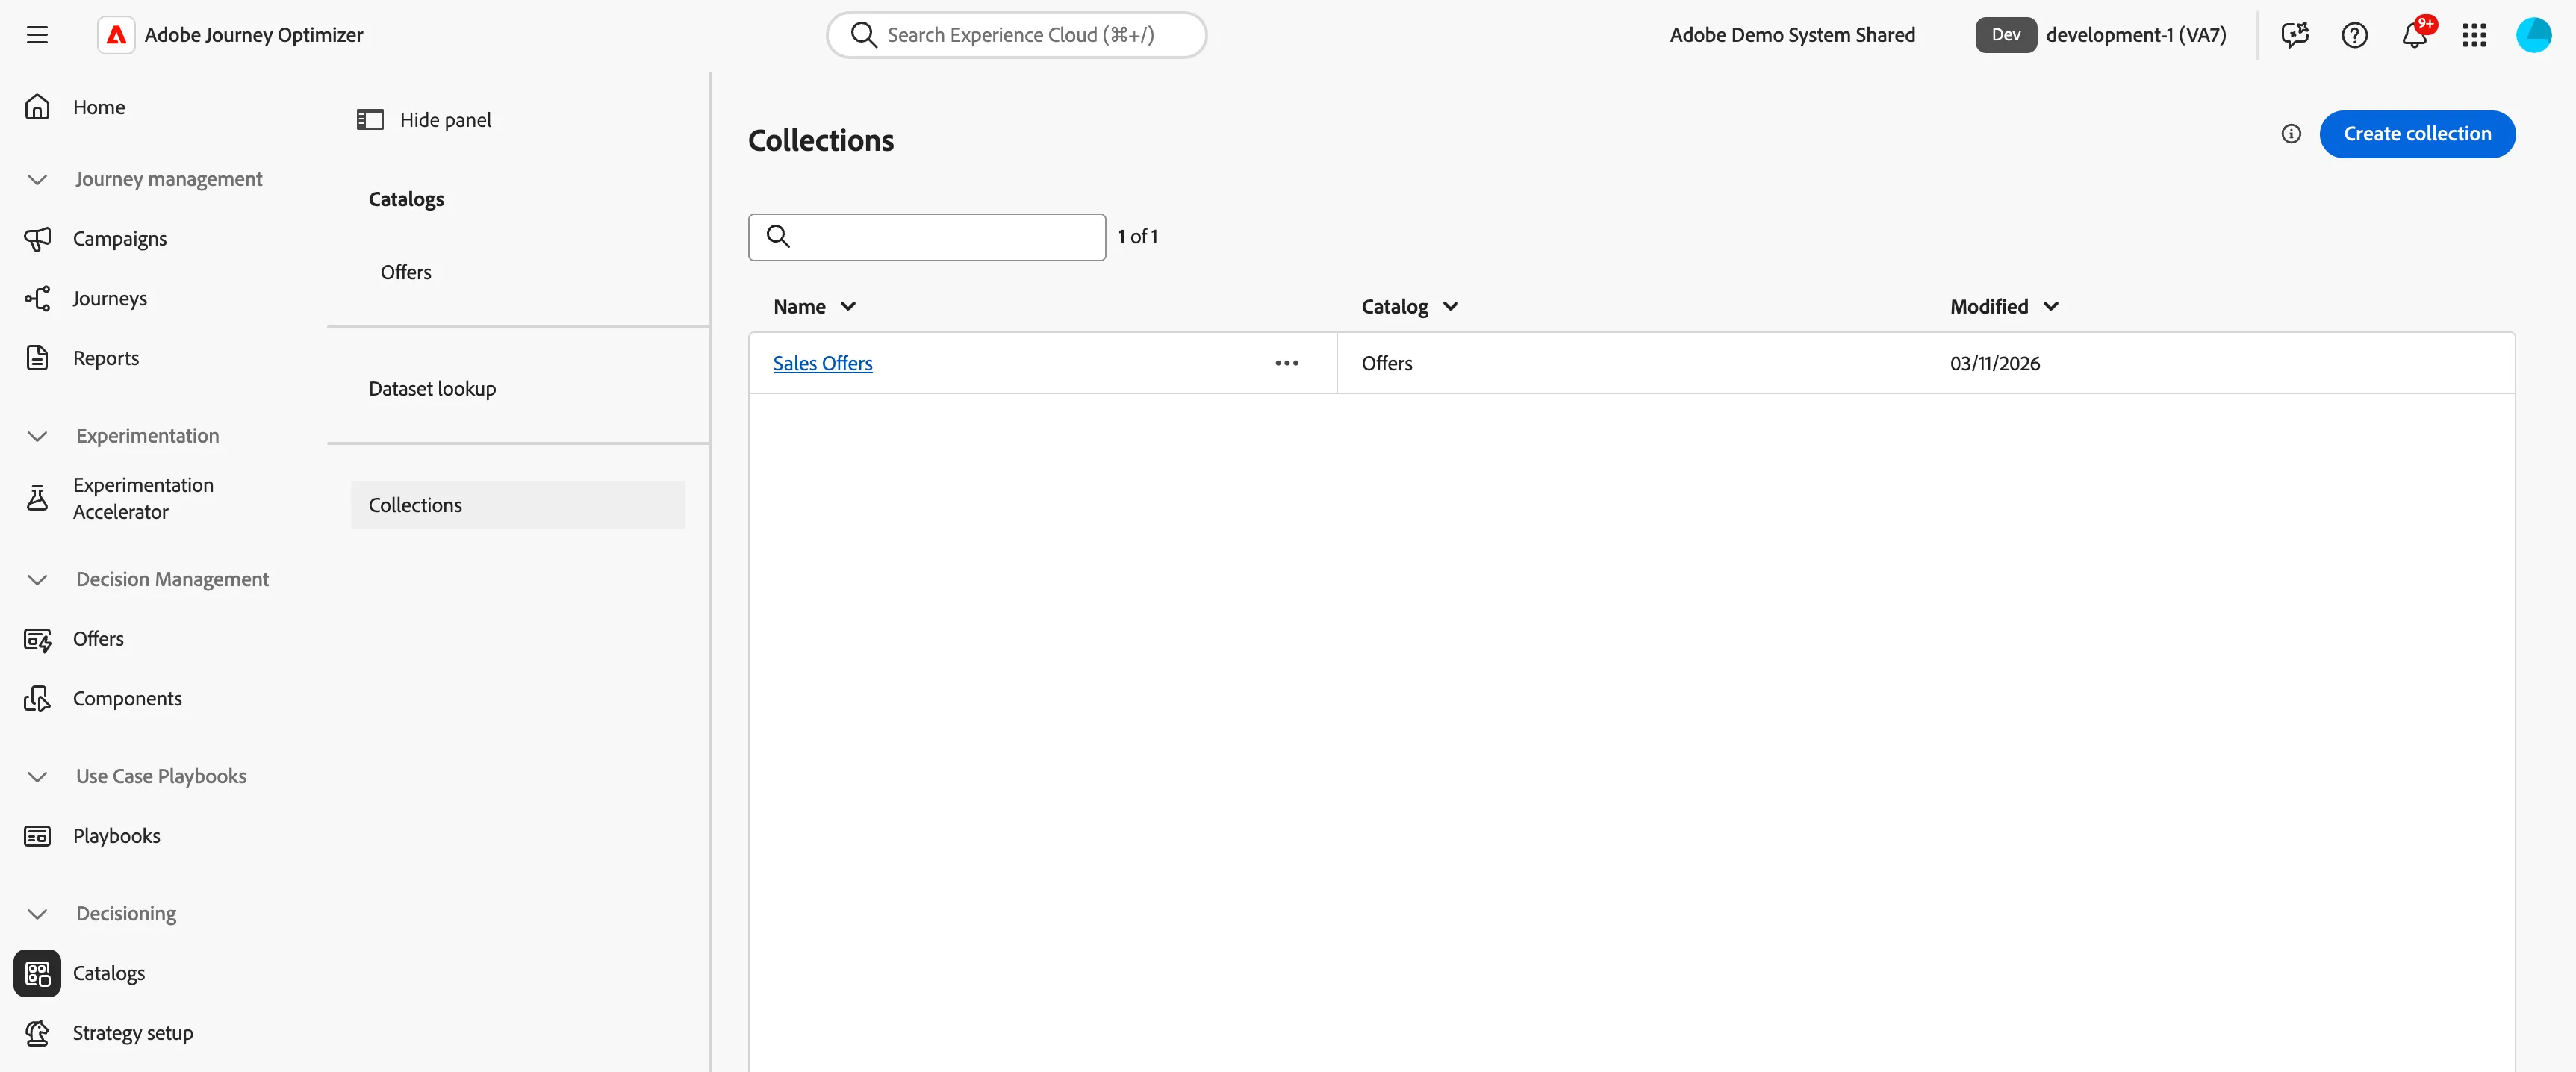The width and height of the screenshot is (2576, 1072).
Task: Click the Hide panel icon
Action: pos(370,120)
